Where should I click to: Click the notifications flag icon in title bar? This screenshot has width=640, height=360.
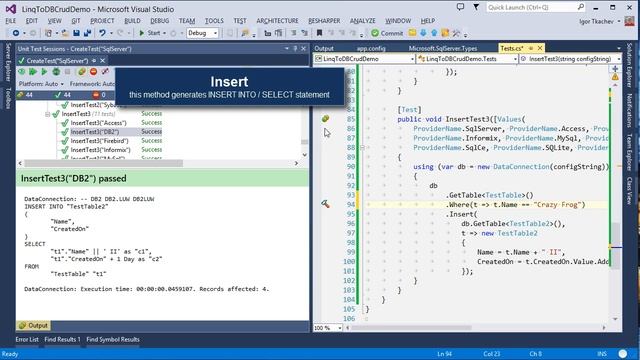pos(476,7)
